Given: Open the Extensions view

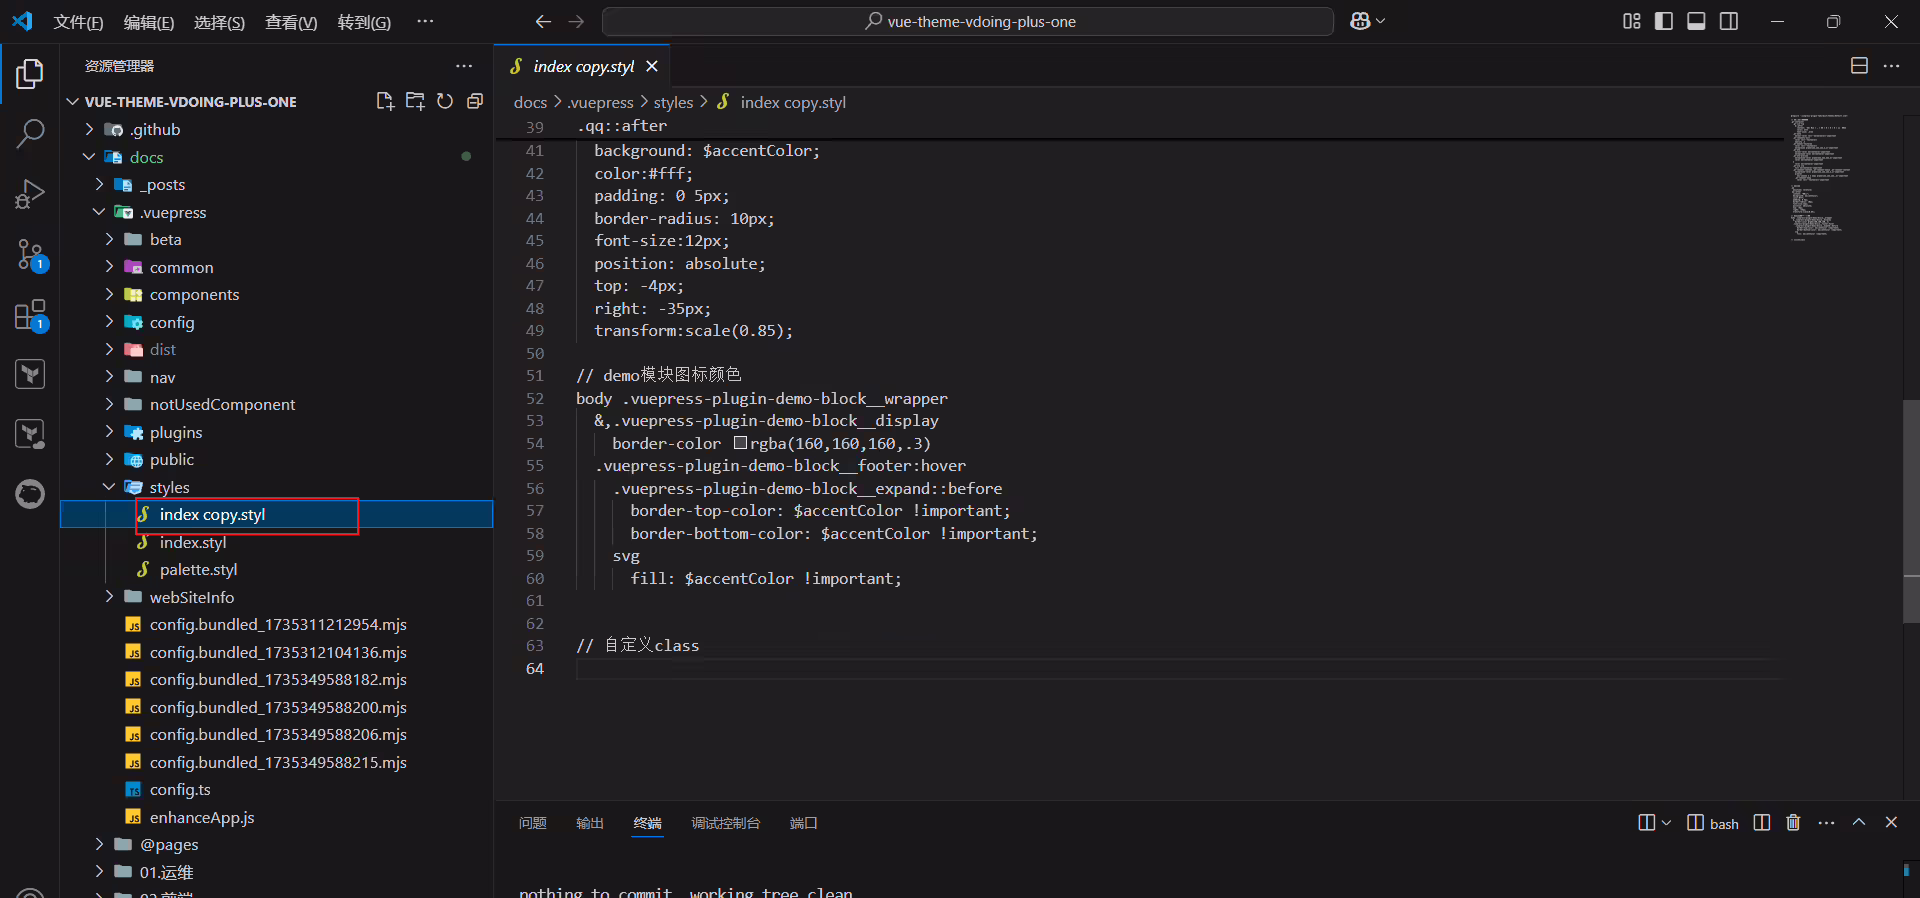Looking at the screenshot, I should 30,316.
